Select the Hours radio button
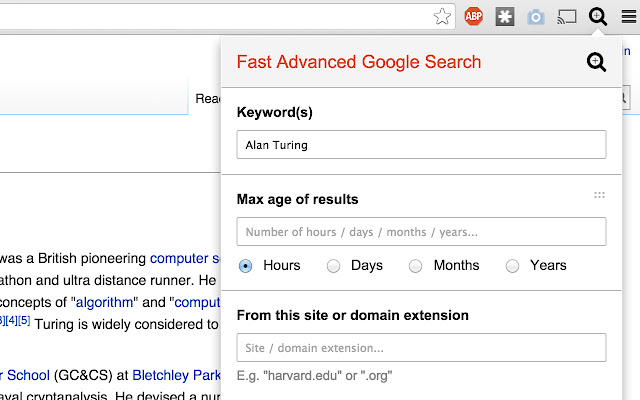This screenshot has width=640, height=400. pyautogui.click(x=245, y=266)
